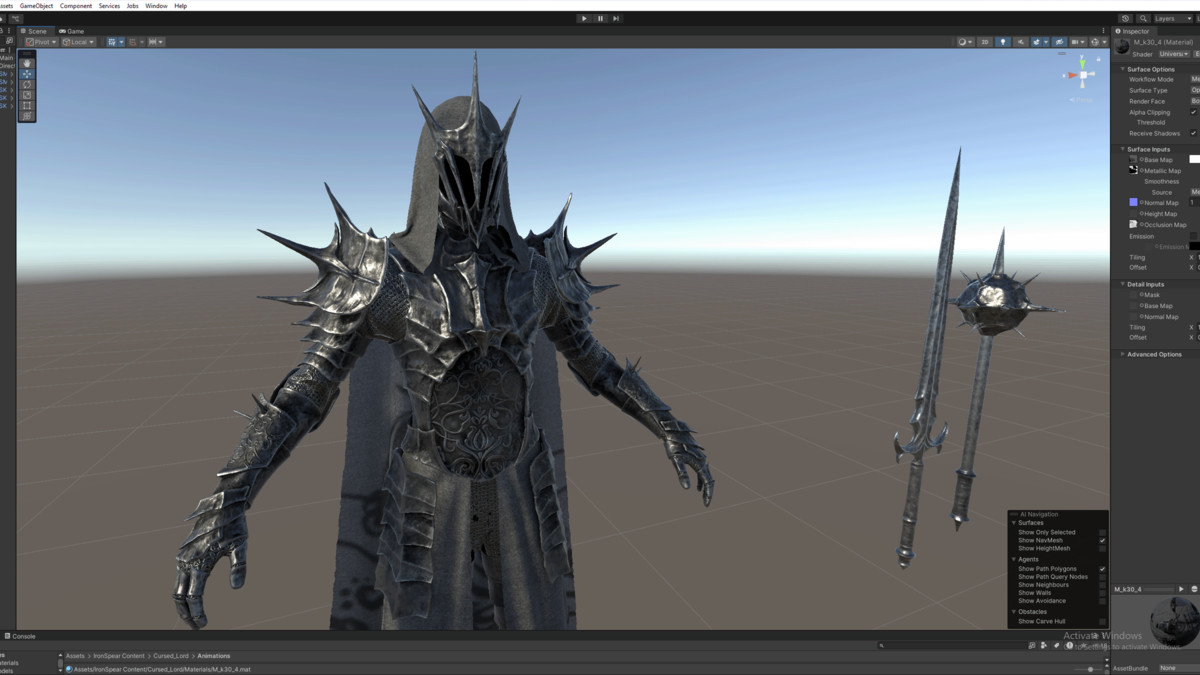Enable the Show Carve Hull checkbox
The width and height of the screenshot is (1200, 675).
[1103, 621]
